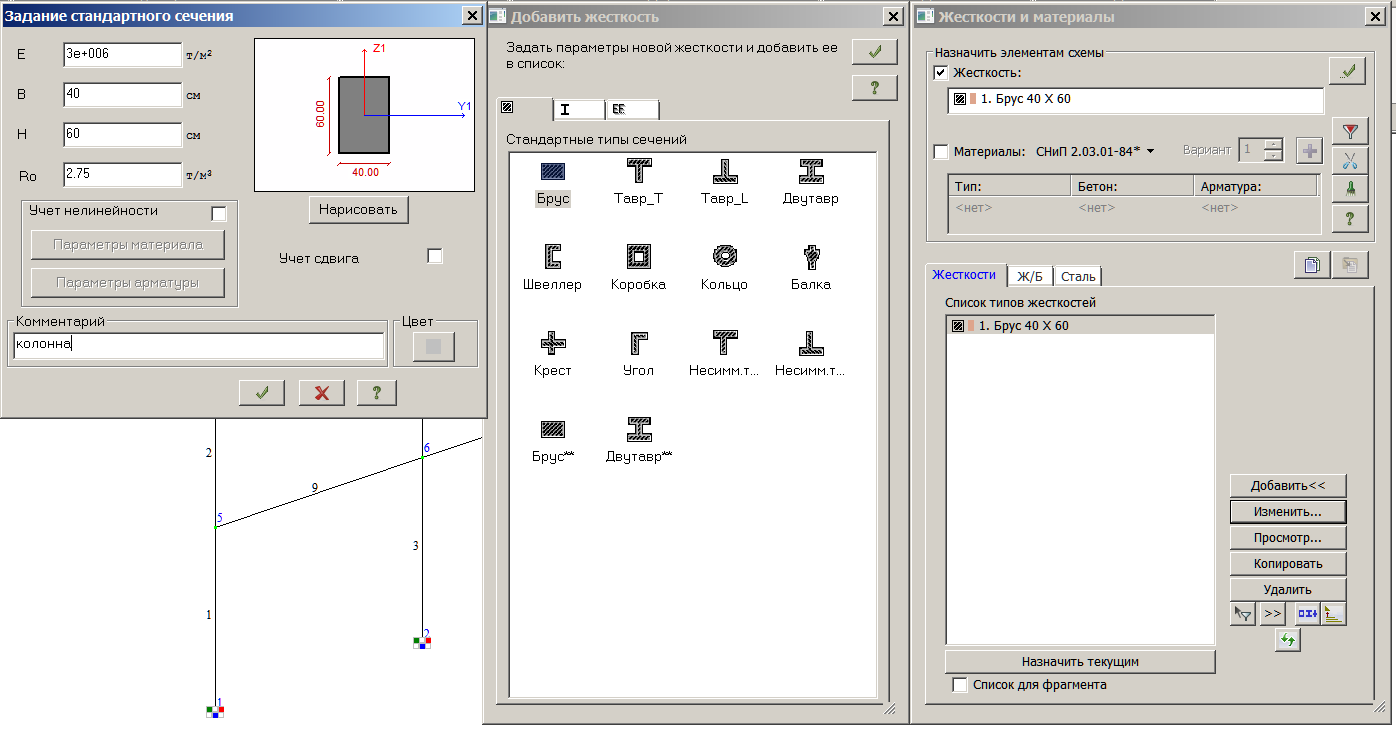Cancel the section dialog with red X
Image resolution: width=1396 pixels, height=731 pixels.
coord(322,393)
